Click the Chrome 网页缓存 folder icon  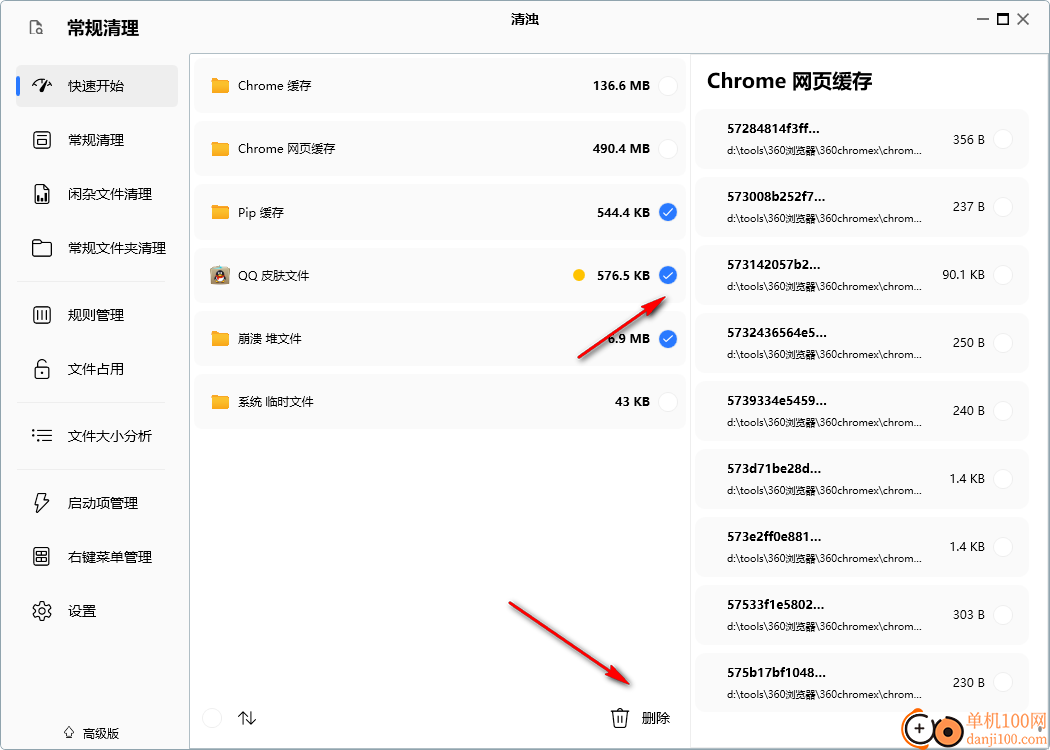pos(220,149)
